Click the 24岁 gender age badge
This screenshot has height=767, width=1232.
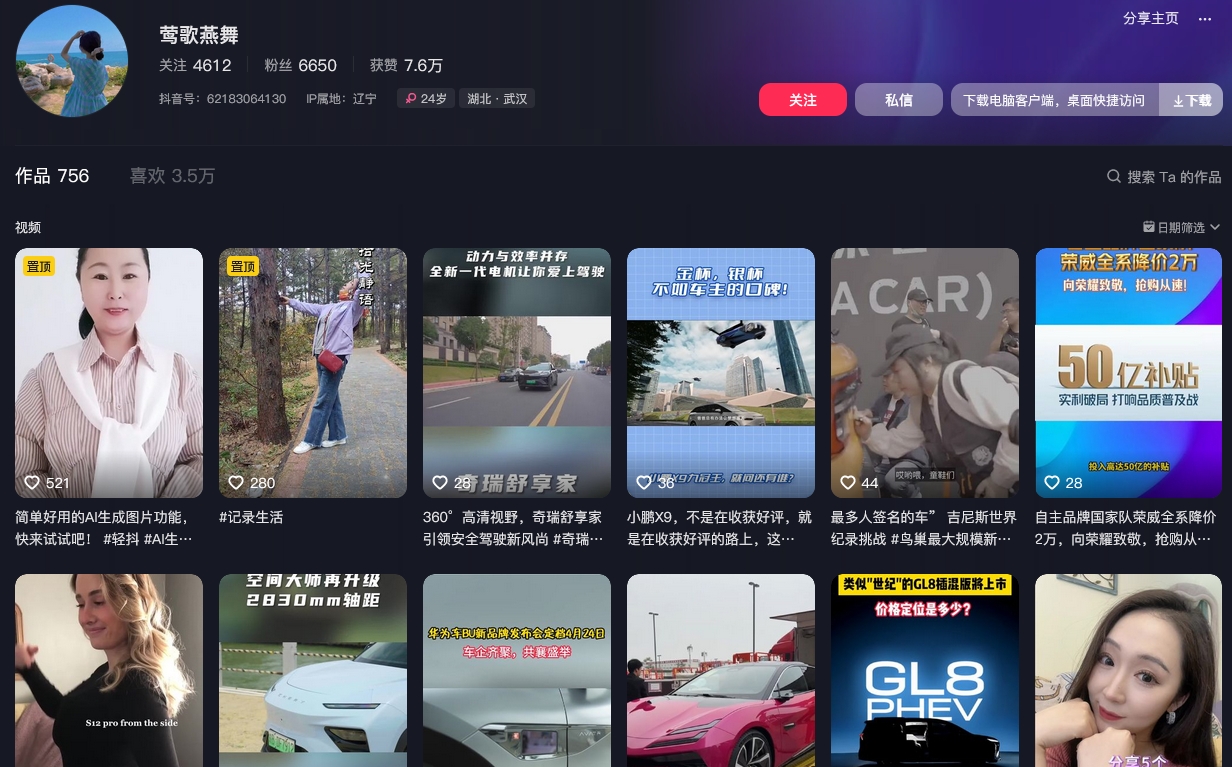coord(426,99)
